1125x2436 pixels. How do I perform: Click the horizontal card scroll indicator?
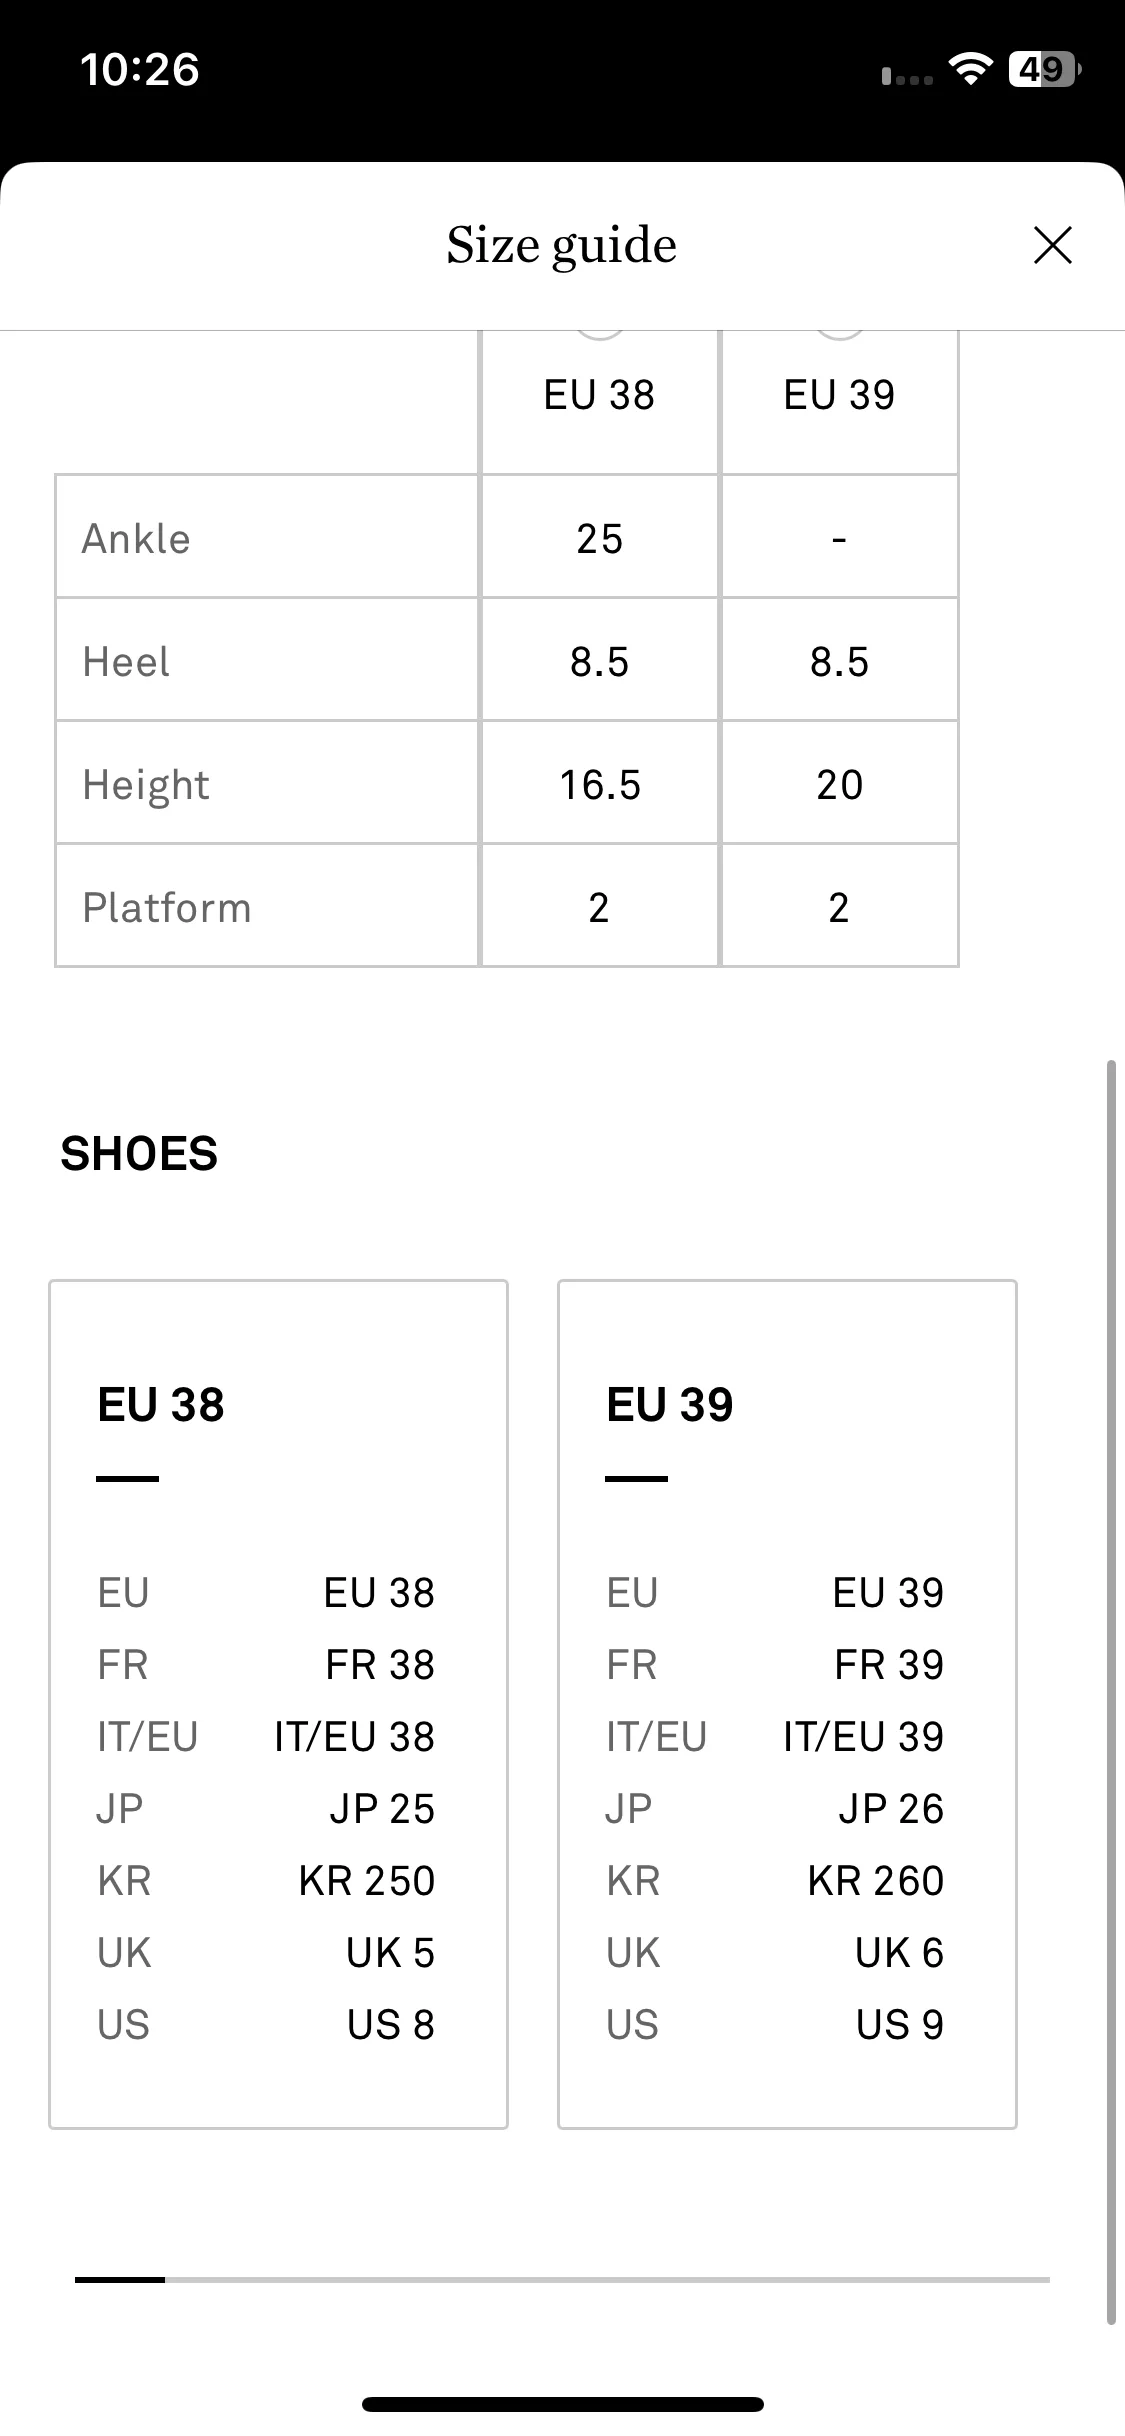[562, 2279]
